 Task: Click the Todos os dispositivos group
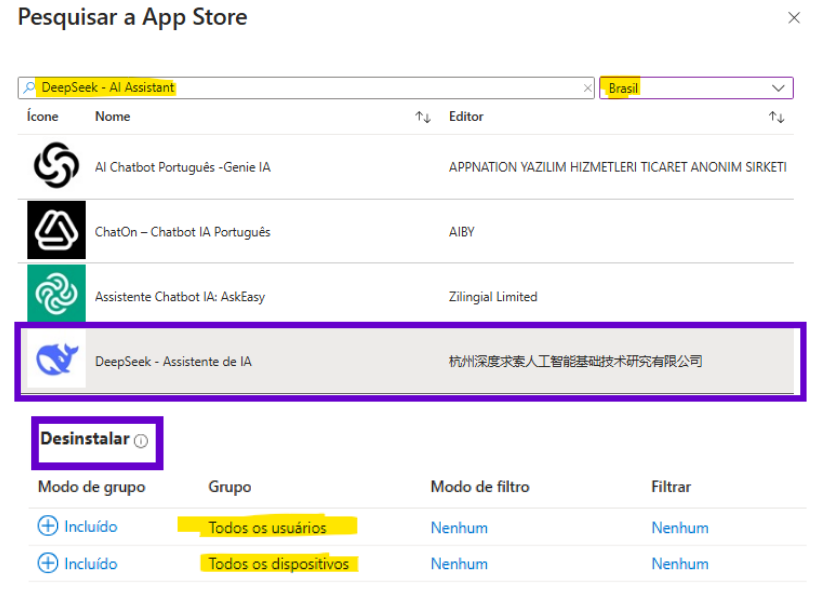pos(279,564)
